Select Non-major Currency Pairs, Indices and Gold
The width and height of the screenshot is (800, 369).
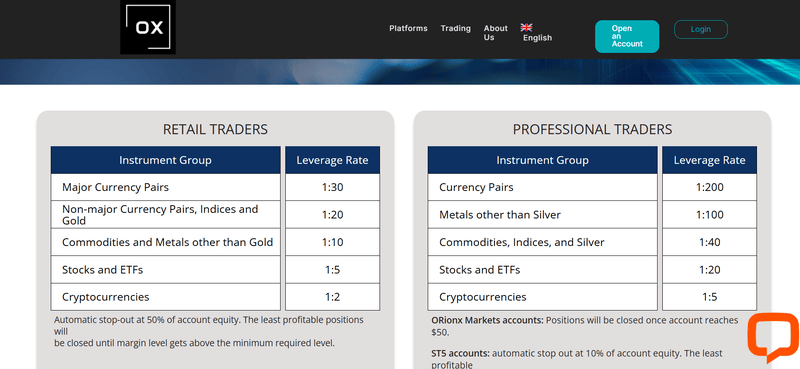[165, 214]
